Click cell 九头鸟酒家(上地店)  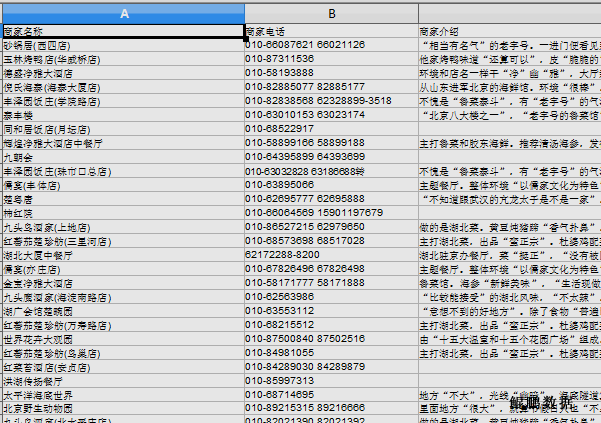pos(123,227)
